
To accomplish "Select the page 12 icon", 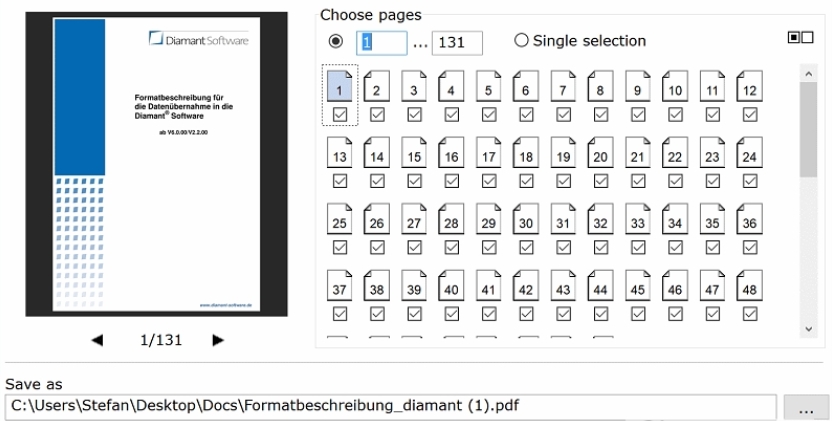I will point(750,86).
